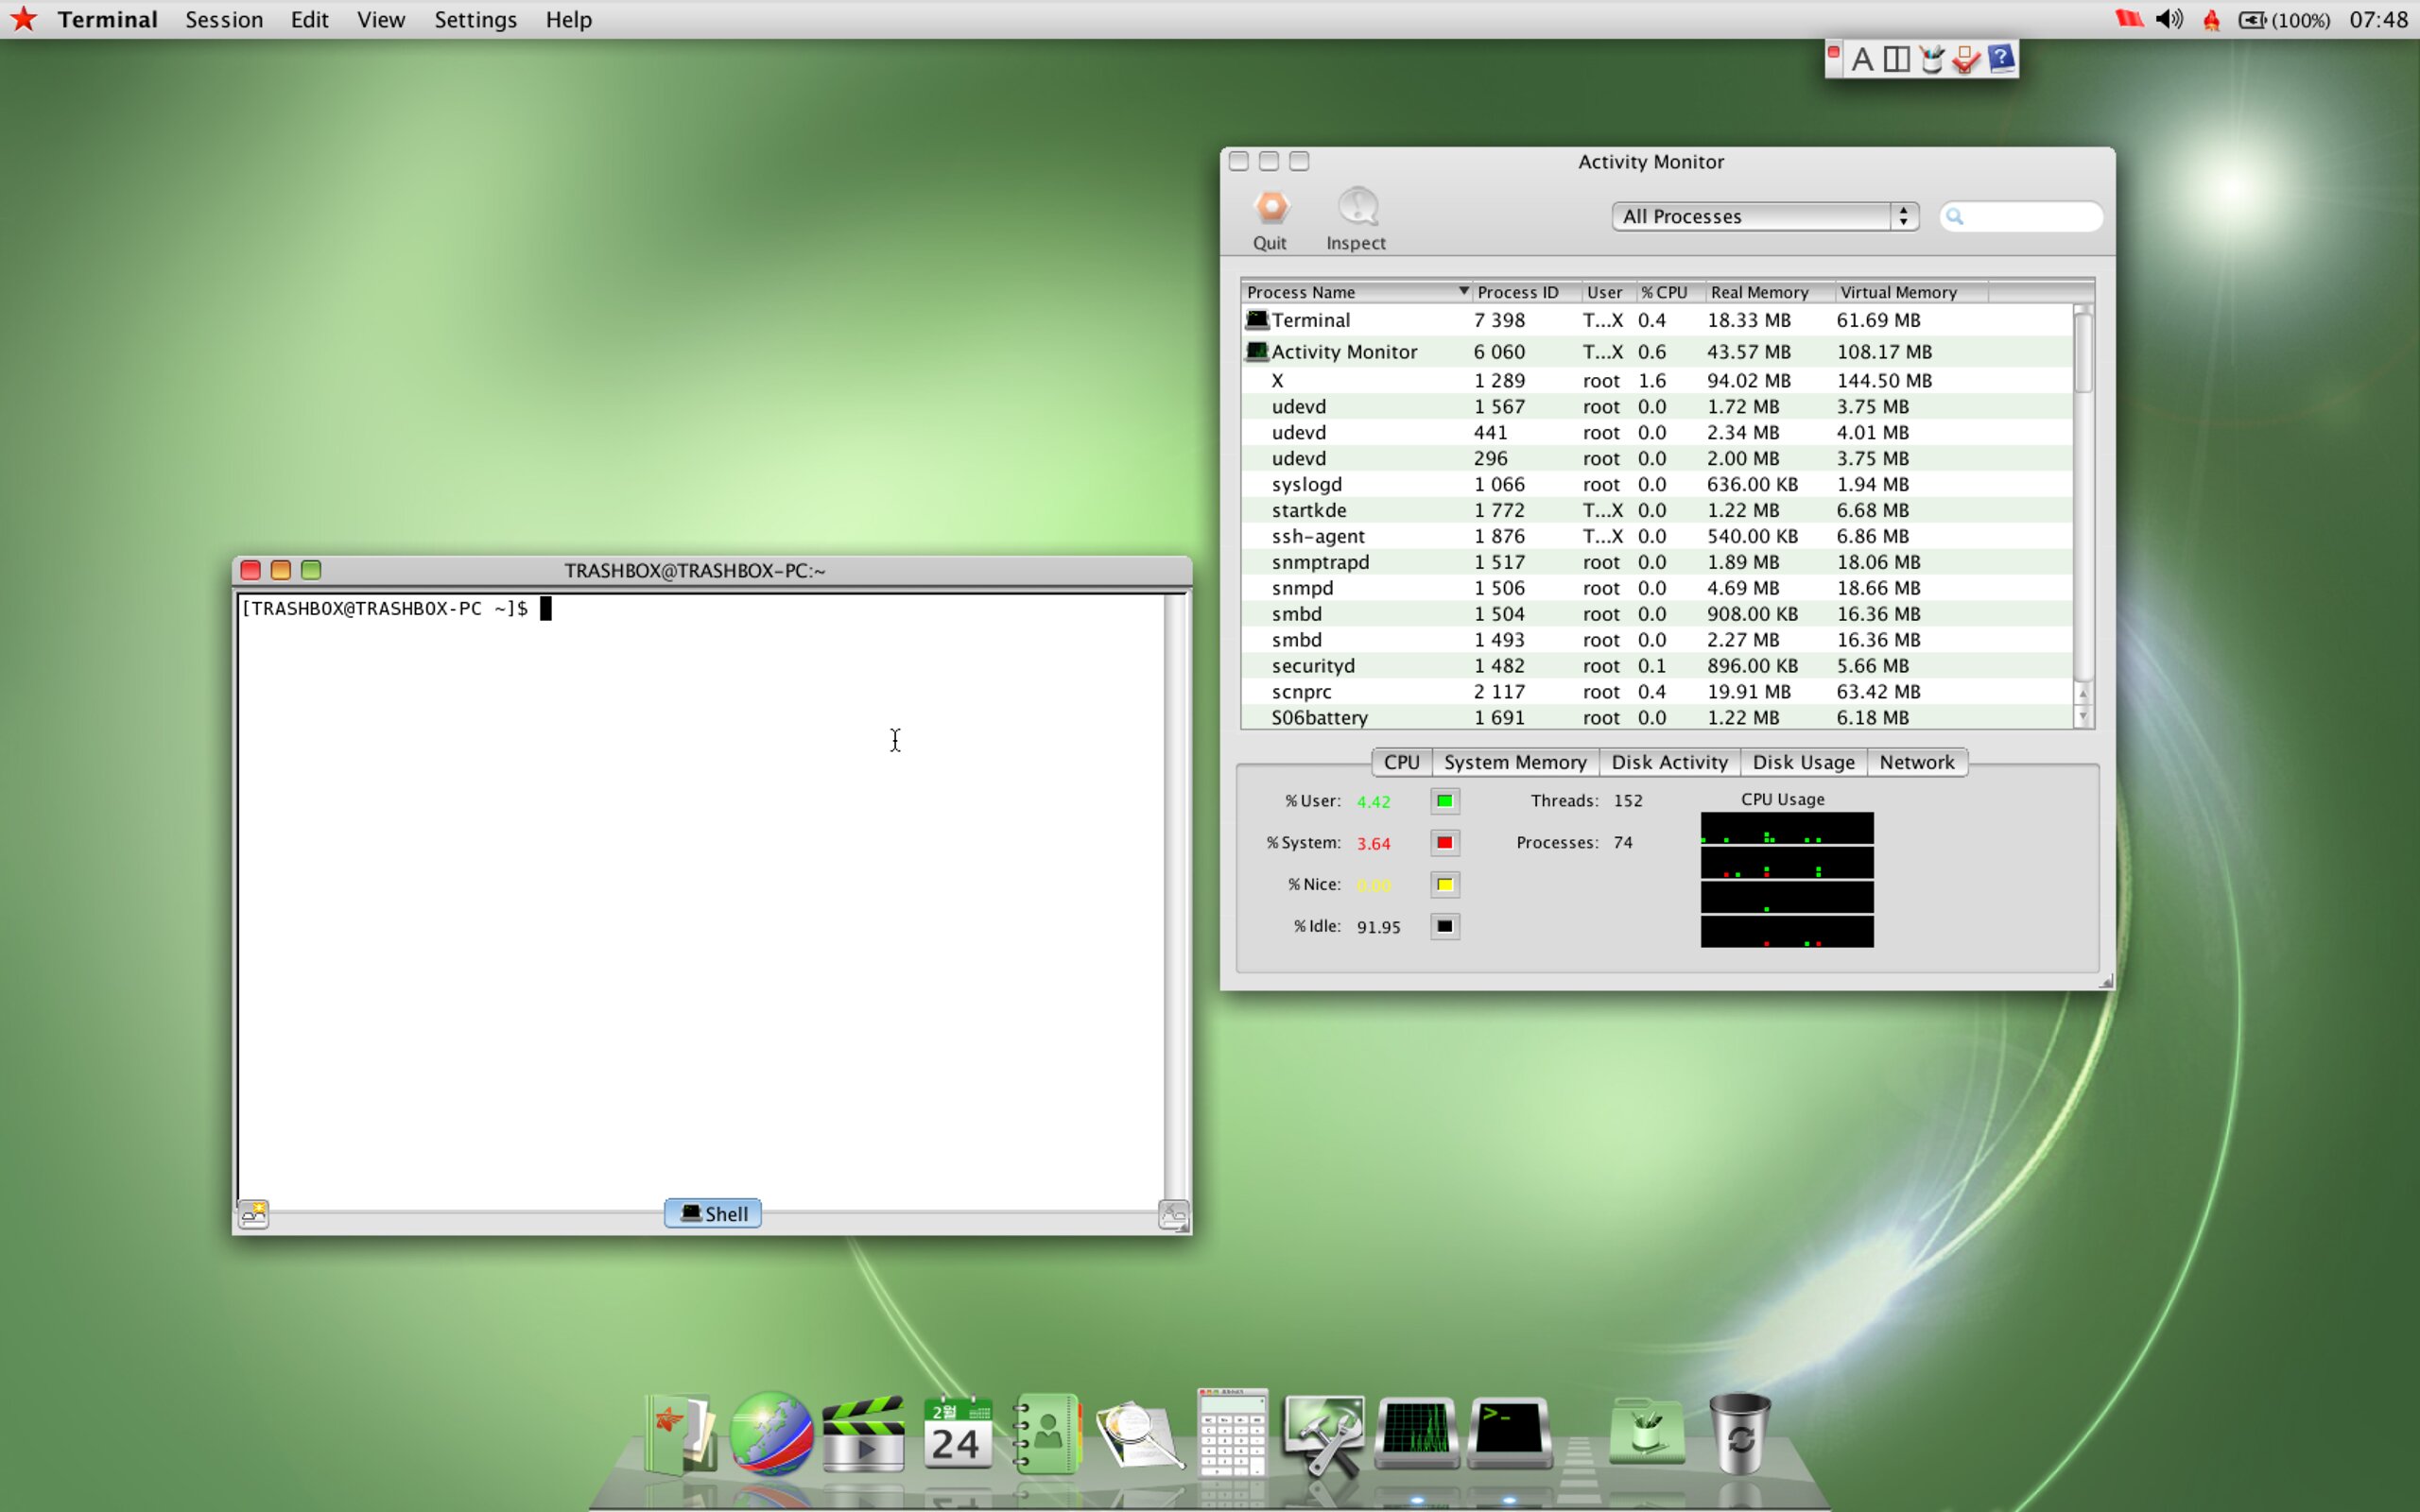Click the process search field
The image size is (2420, 1512).
2021,216
